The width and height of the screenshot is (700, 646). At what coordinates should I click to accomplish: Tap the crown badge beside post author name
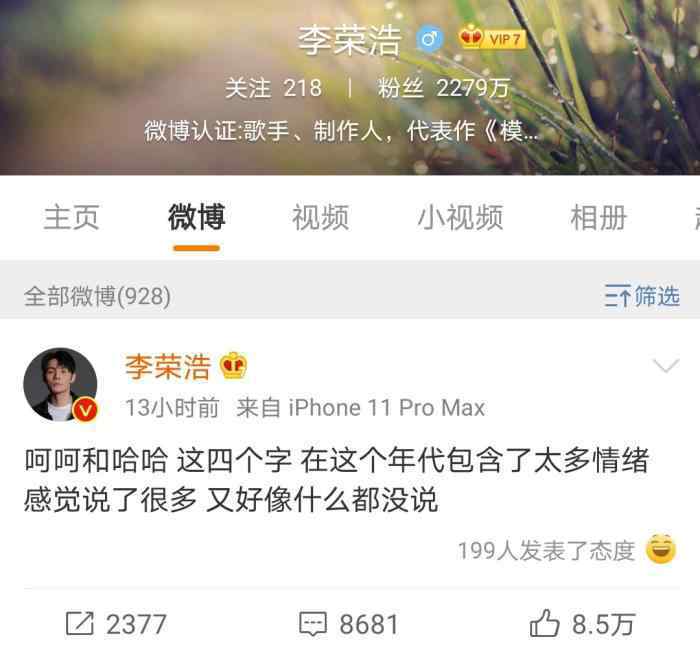(x=233, y=366)
